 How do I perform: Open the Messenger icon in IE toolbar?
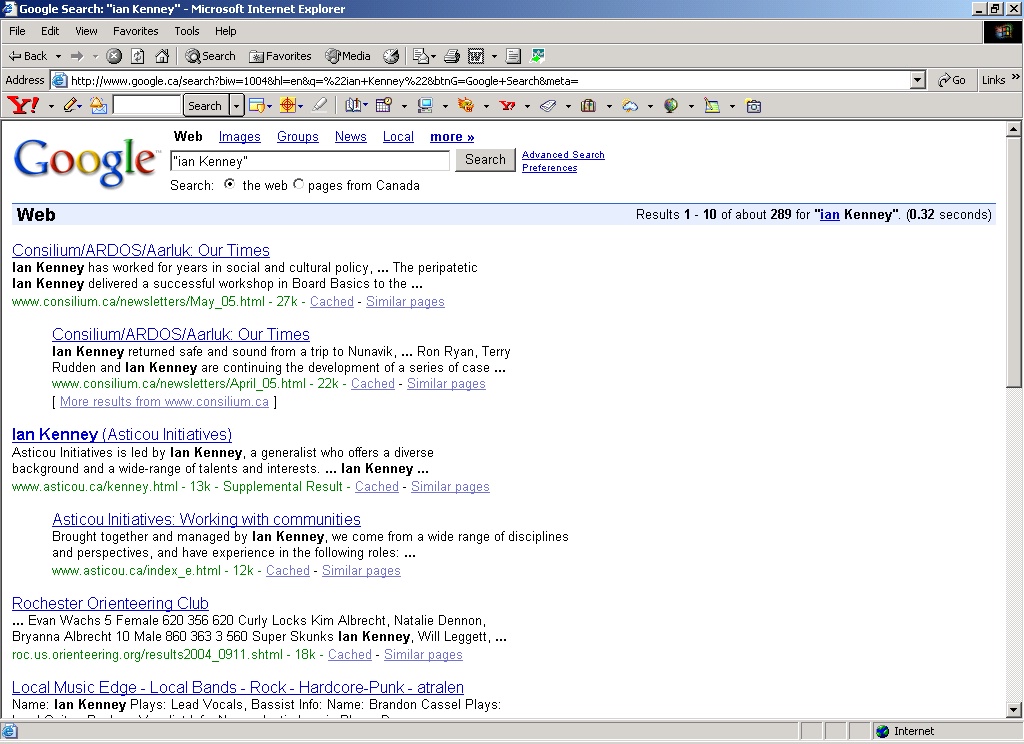point(537,56)
